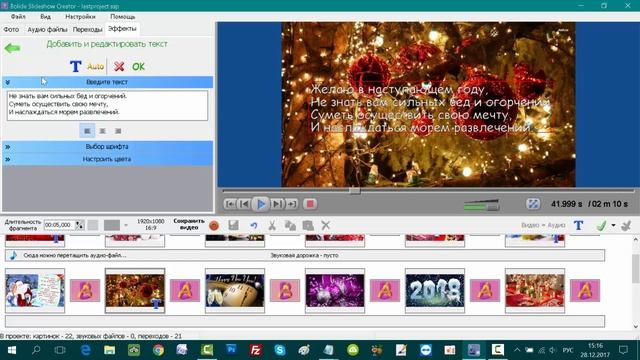The width and height of the screenshot is (640, 360).
Task: Select the 2018 slide thumbnail
Action: coord(435,291)
